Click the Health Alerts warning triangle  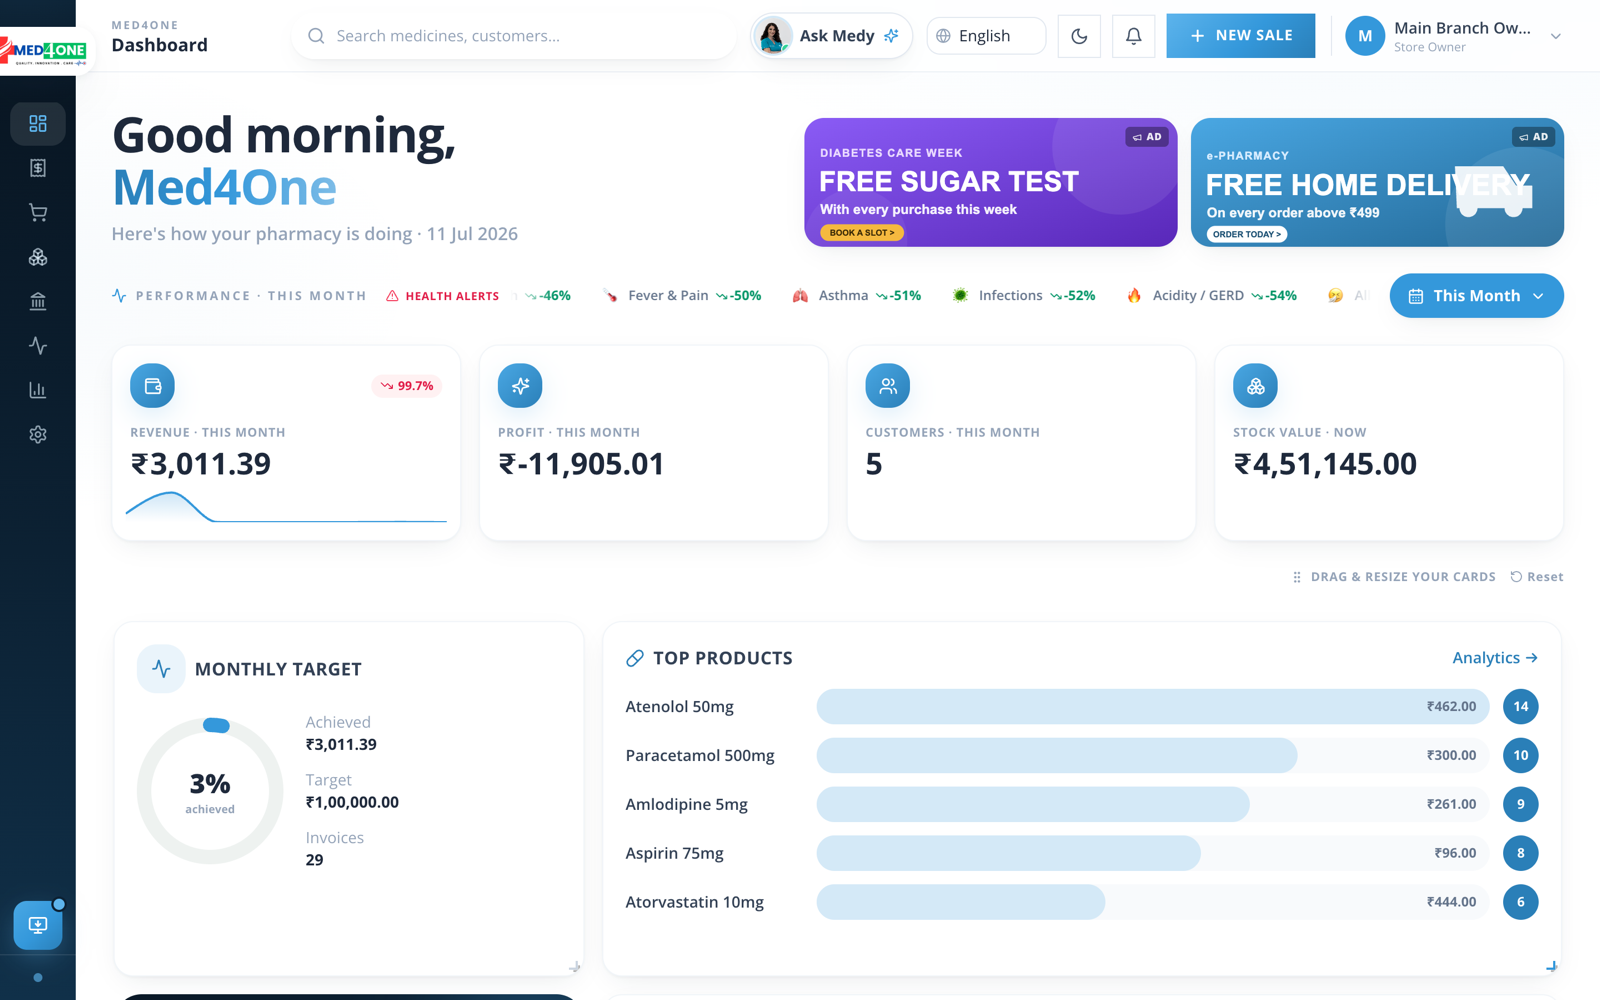tap(392, 296)
